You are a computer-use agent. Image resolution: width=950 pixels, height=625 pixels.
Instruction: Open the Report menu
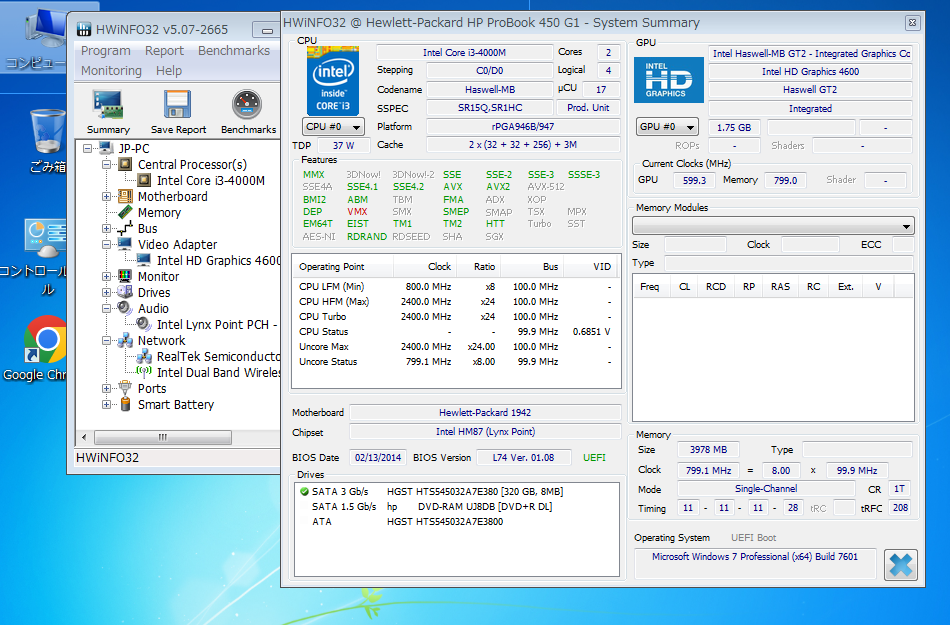(164, 51)
